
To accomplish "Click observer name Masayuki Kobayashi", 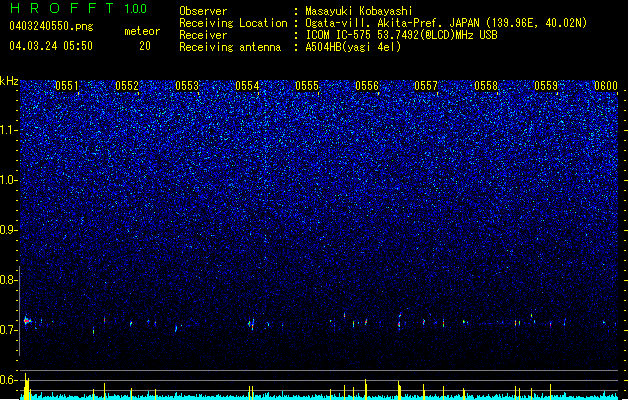I will click(359, 11).
